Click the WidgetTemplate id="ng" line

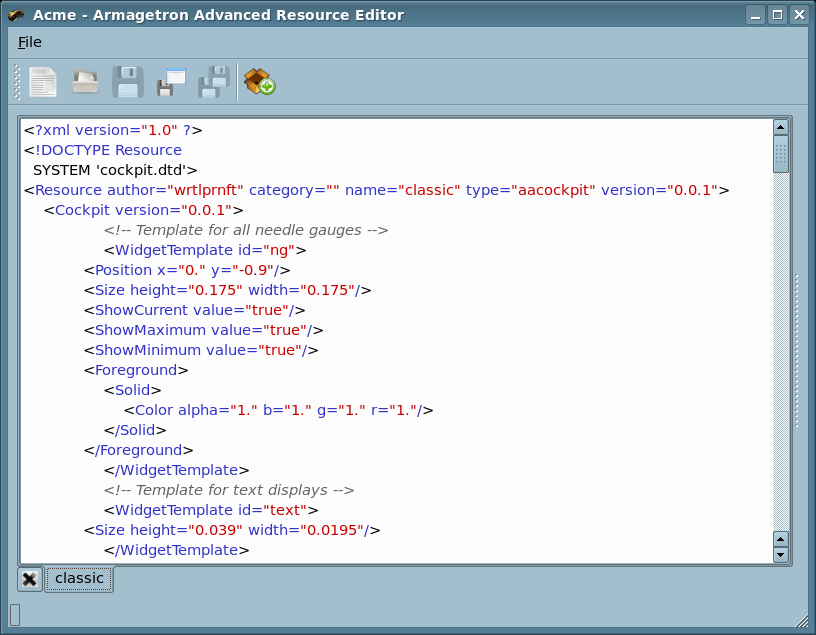point(205,250)
